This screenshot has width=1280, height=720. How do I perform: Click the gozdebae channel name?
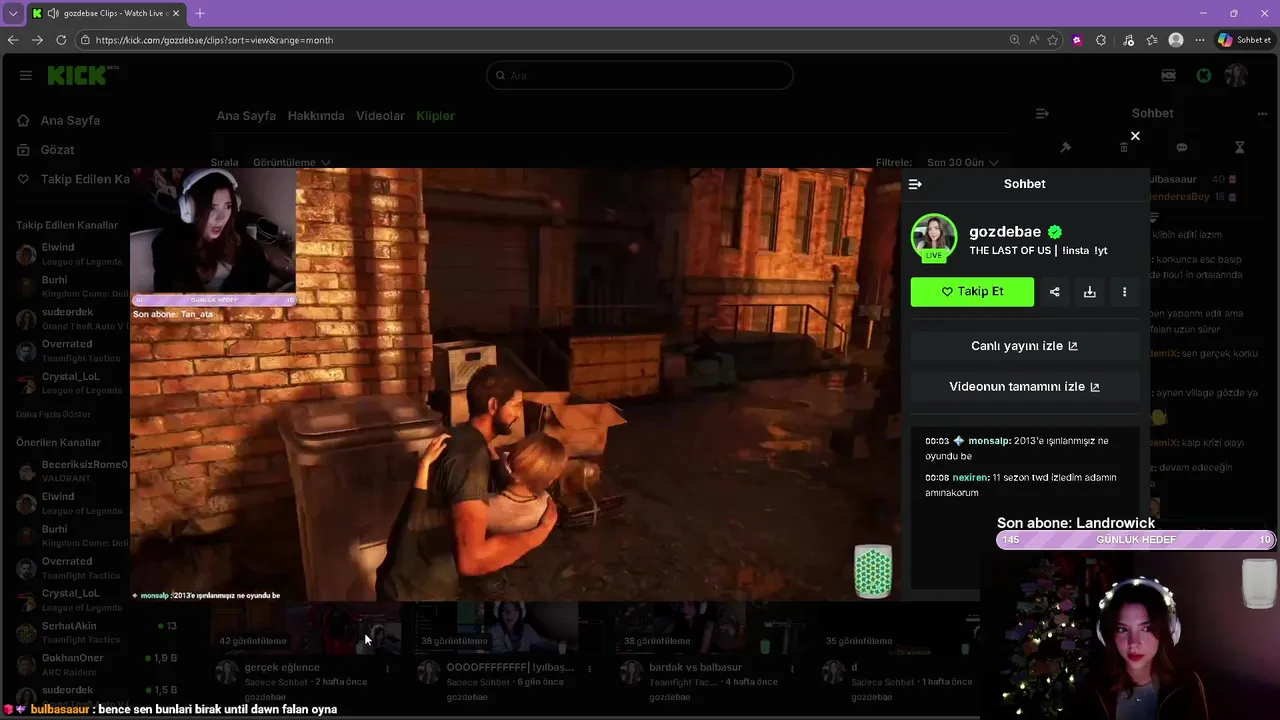(x=1005, y=232)
